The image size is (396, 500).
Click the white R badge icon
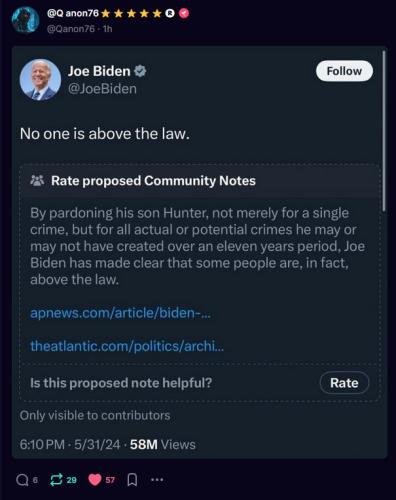(x=170, y=13)
